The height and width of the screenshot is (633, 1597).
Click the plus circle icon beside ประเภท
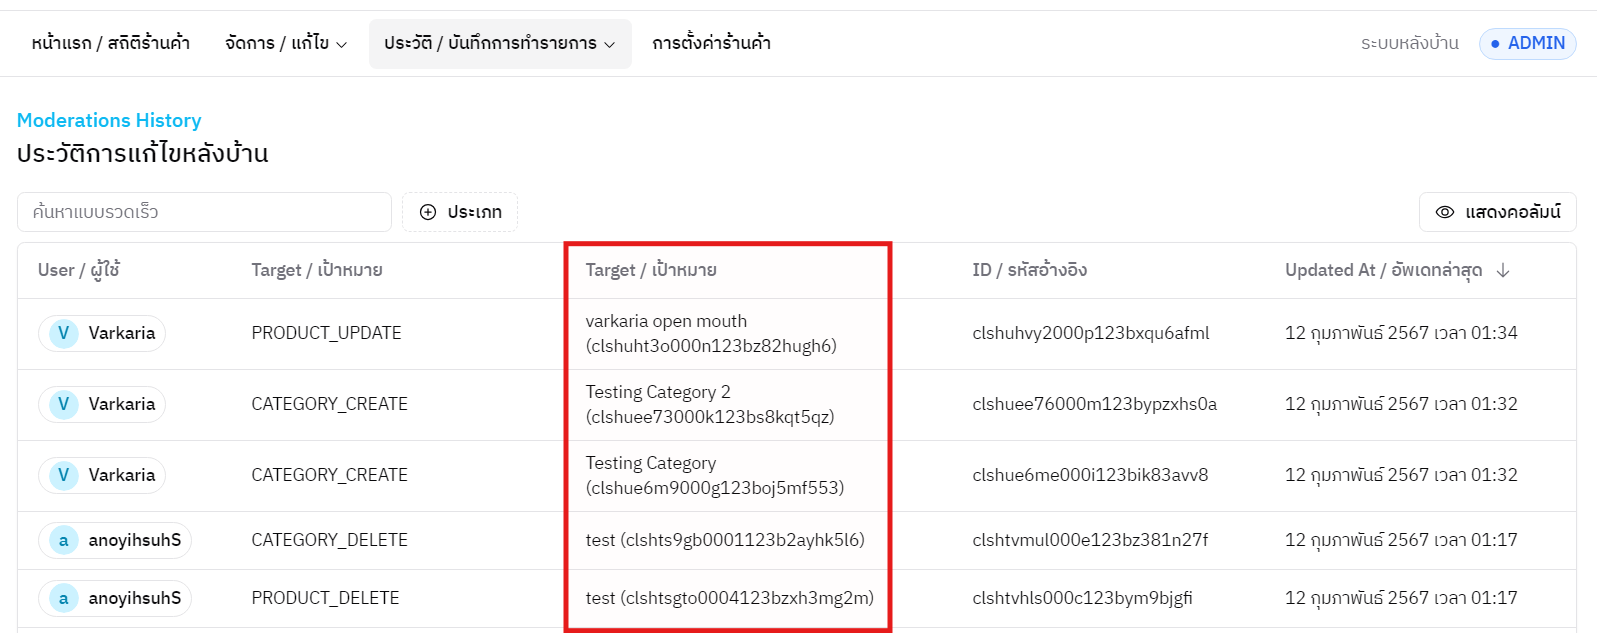[x=428, y=212]
